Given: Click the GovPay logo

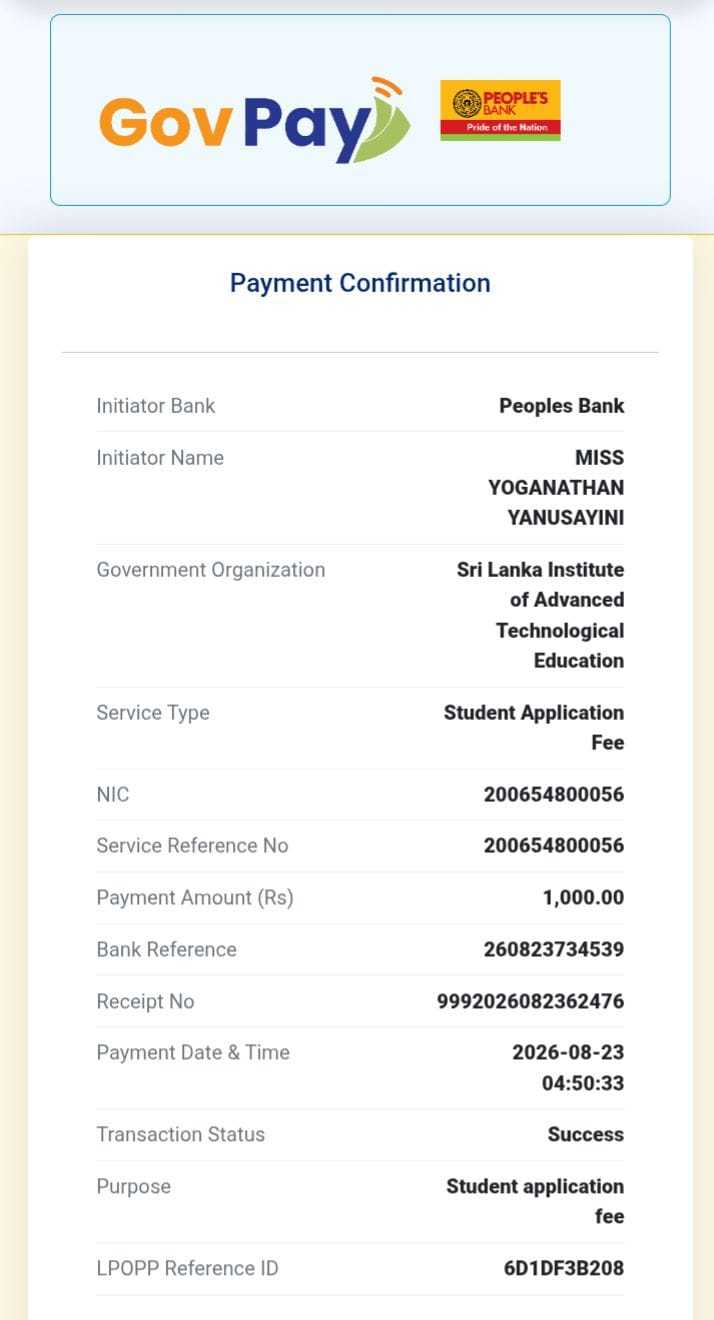Looking at the screenshot, I should [255, 119].
